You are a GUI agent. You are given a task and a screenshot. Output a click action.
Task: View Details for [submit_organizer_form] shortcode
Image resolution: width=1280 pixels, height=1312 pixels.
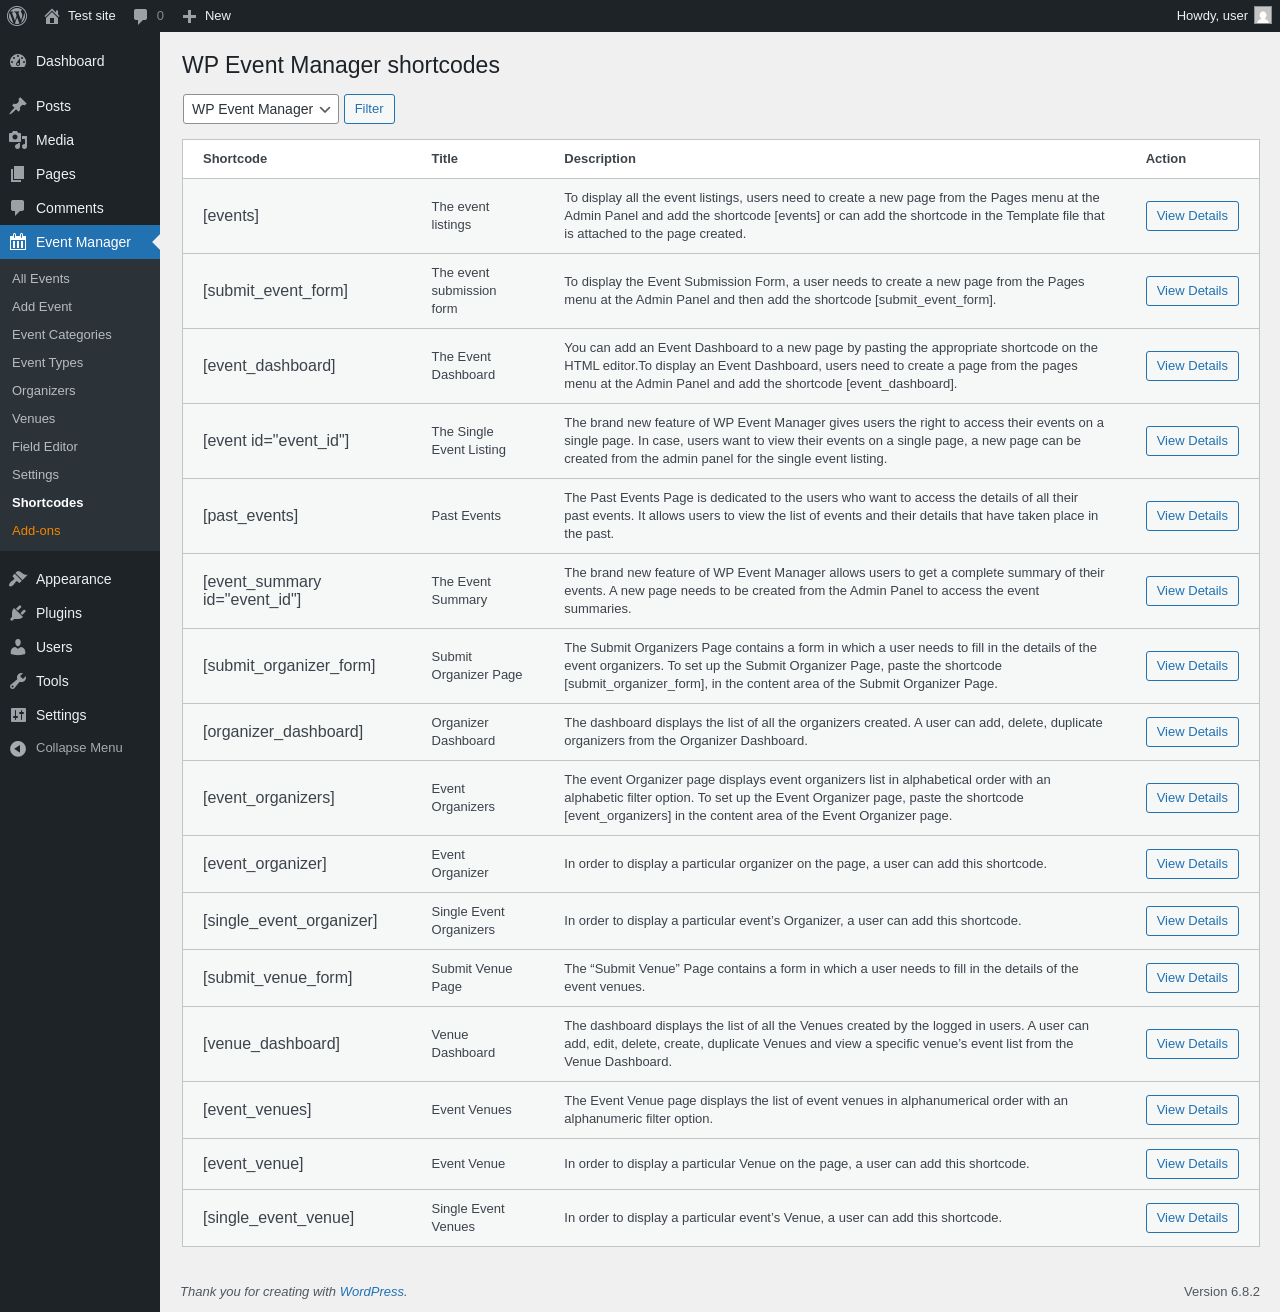1192,666
